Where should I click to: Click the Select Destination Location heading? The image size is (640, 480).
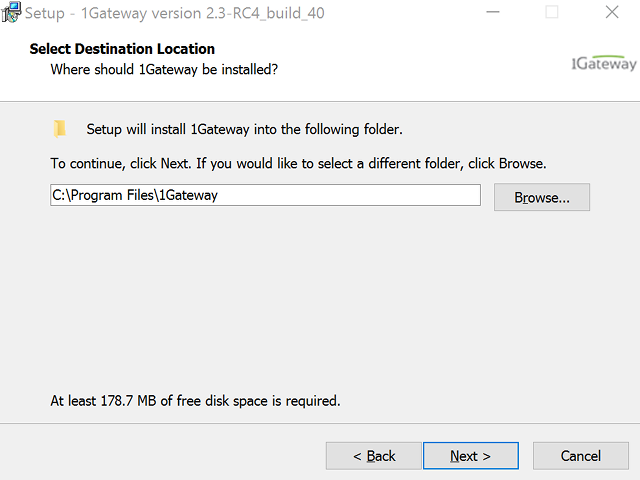pyautogui.click(x=122, y=49)
